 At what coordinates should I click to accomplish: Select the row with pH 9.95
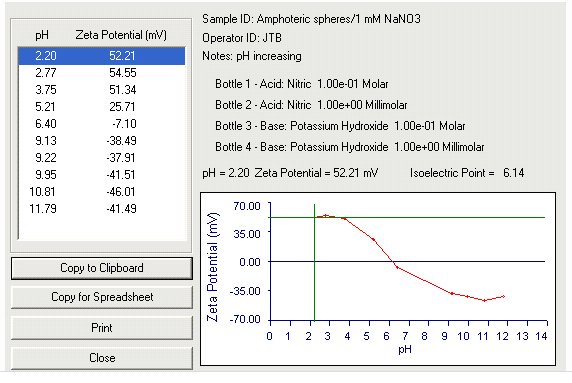point(102,175)
